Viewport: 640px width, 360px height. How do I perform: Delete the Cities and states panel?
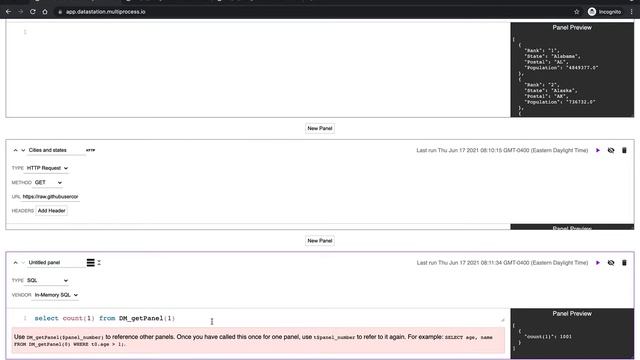click(x=624, y=150)
